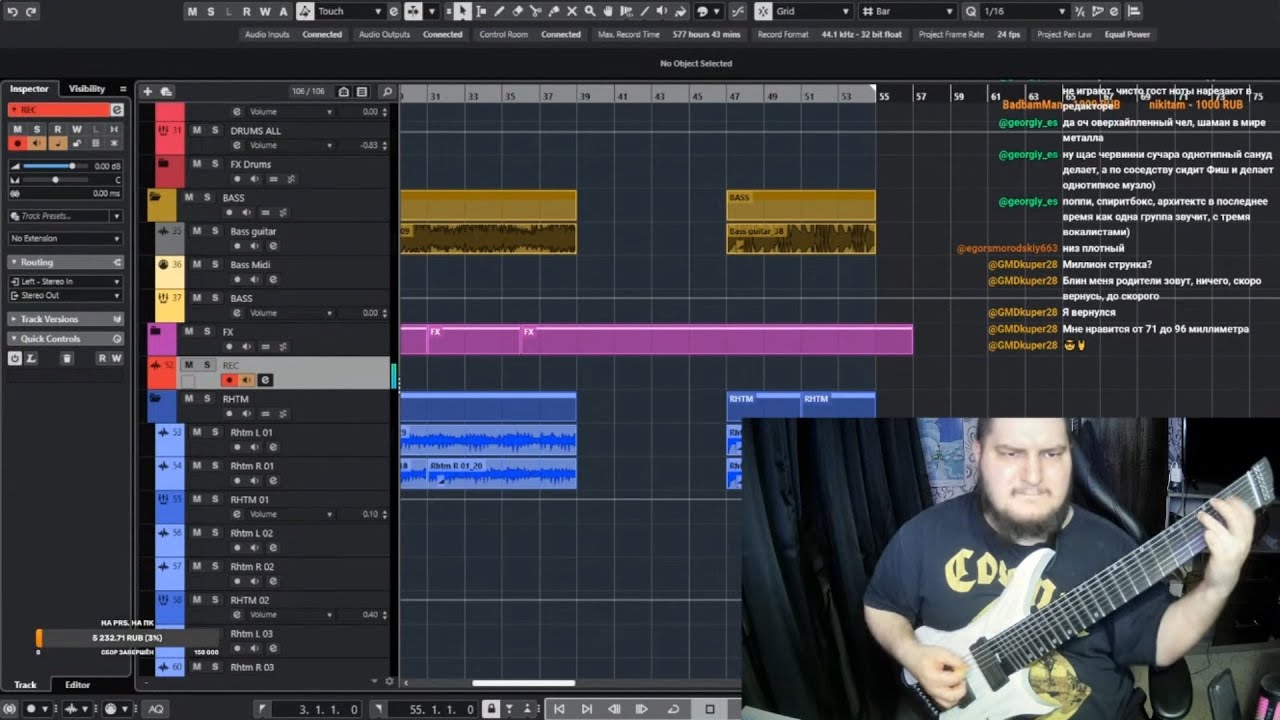The image size is (1280, 720).
Task: Click the Rhtm R 01_20 audio clip
Action: coord(500,473)
